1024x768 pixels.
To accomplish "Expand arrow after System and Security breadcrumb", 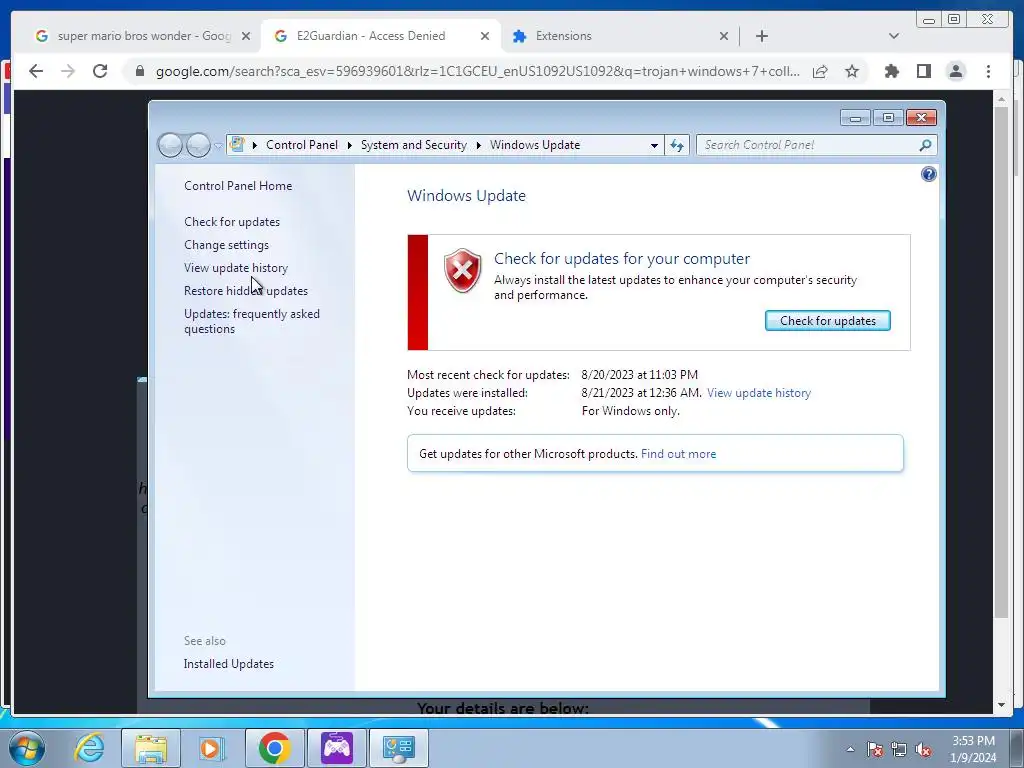I will [478, 145].
